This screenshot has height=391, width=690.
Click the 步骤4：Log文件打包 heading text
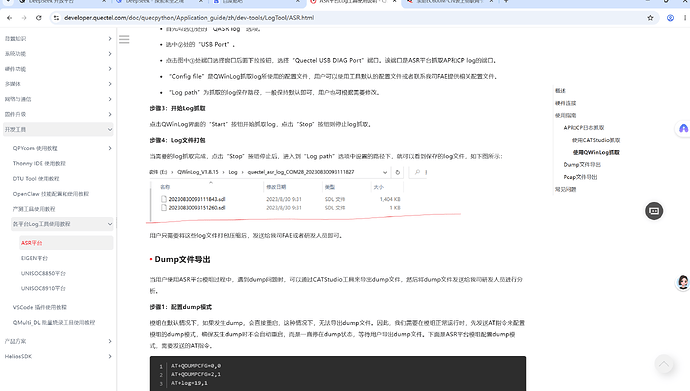pos(177,140)
